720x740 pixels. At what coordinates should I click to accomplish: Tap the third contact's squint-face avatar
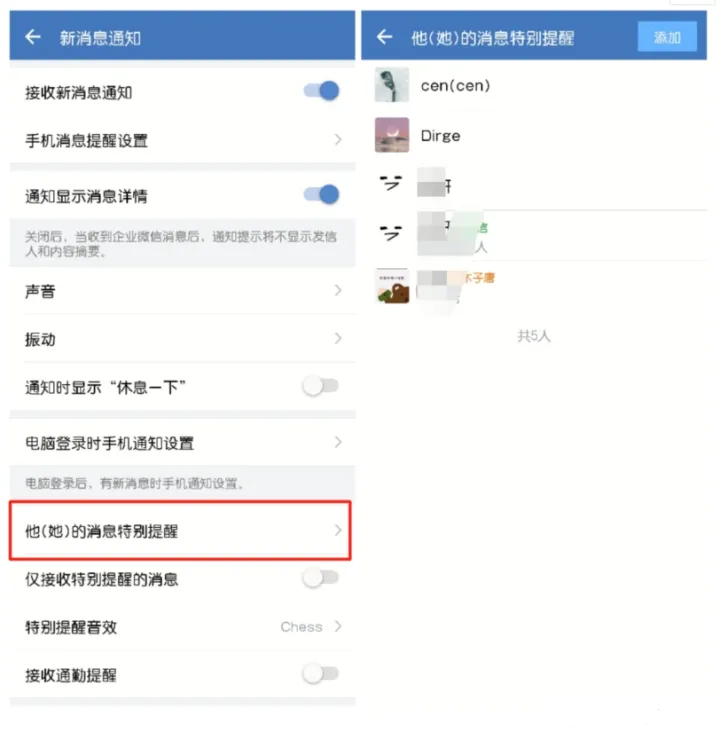[x=391, y=183]
